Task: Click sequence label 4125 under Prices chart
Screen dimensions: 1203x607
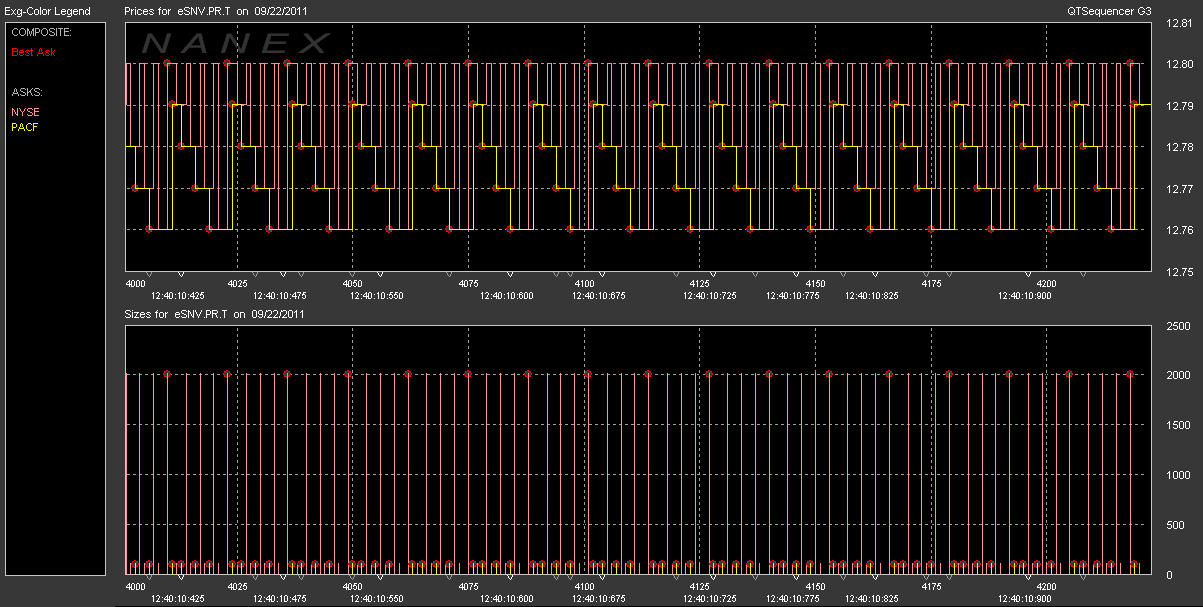Action: pos(700,283)
